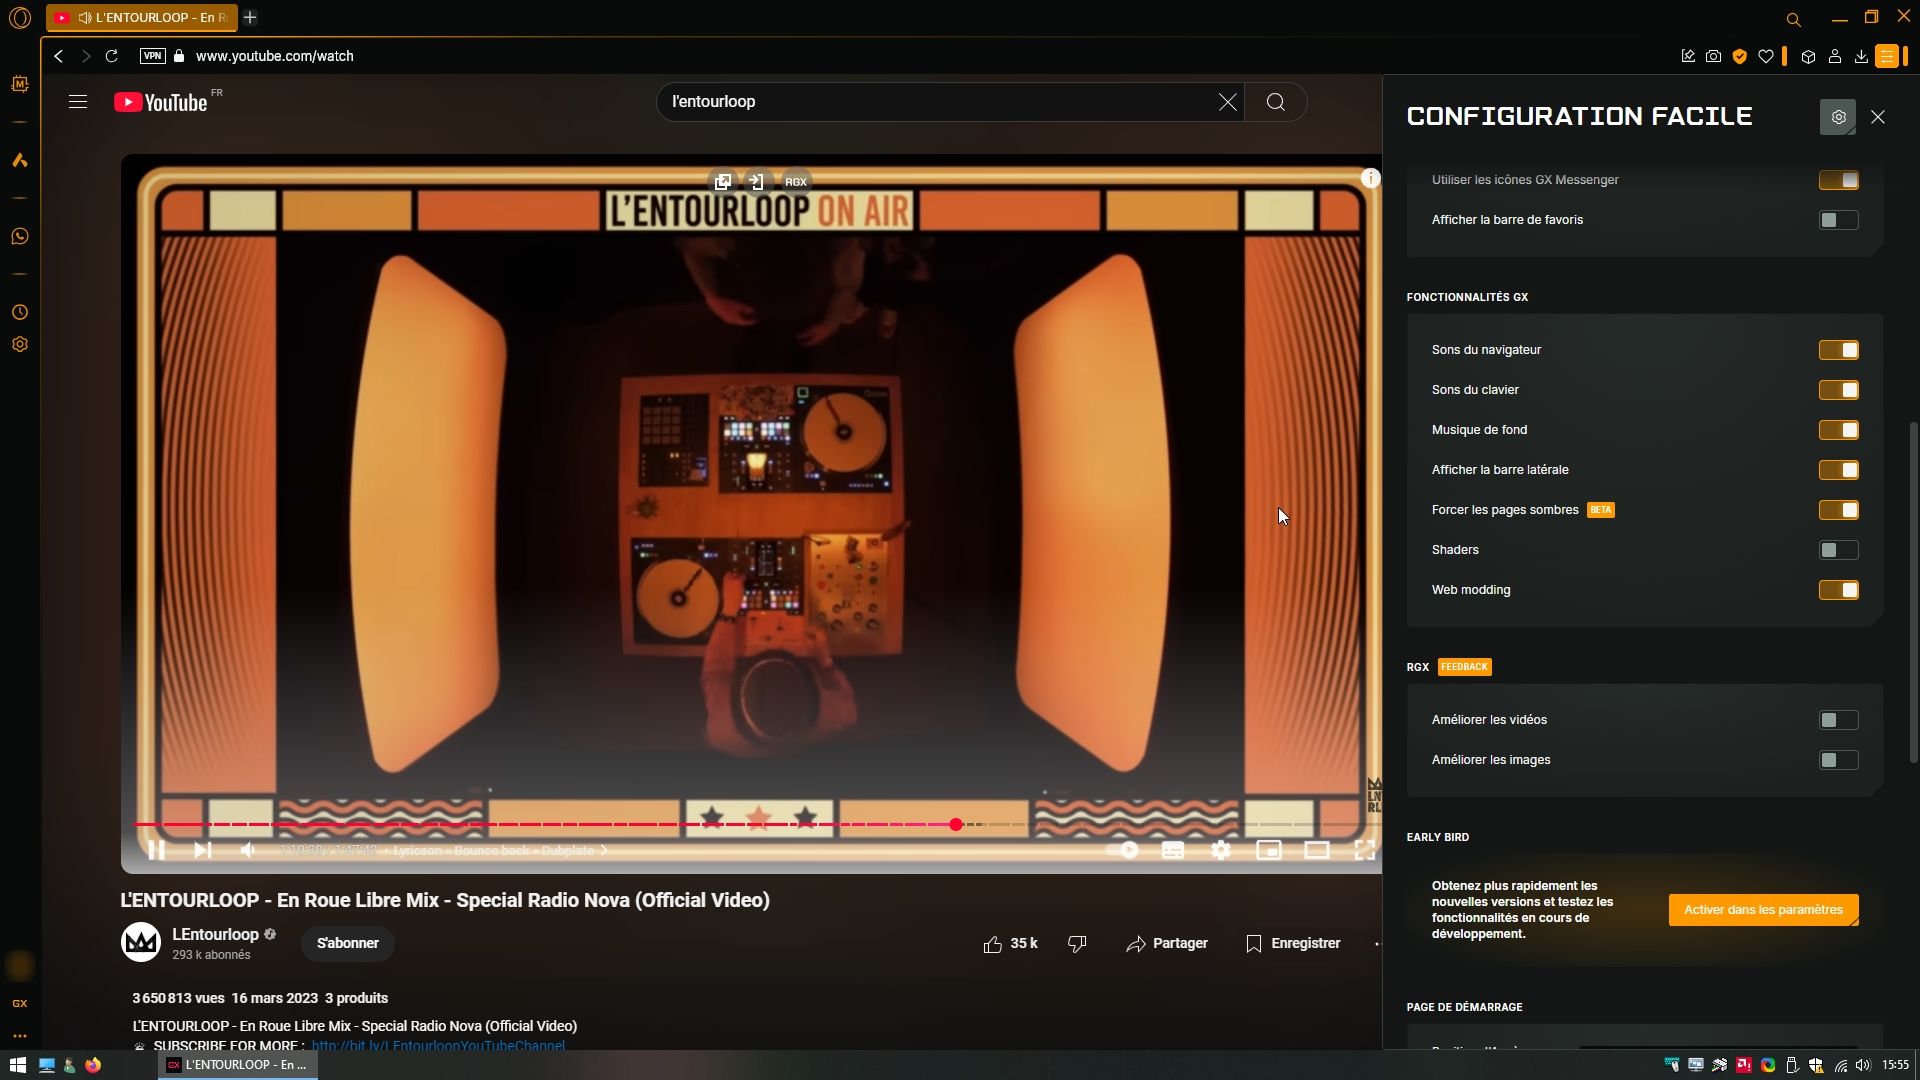
Task: Enter fullscreen video mode
Action: [x=1364, y=850]
